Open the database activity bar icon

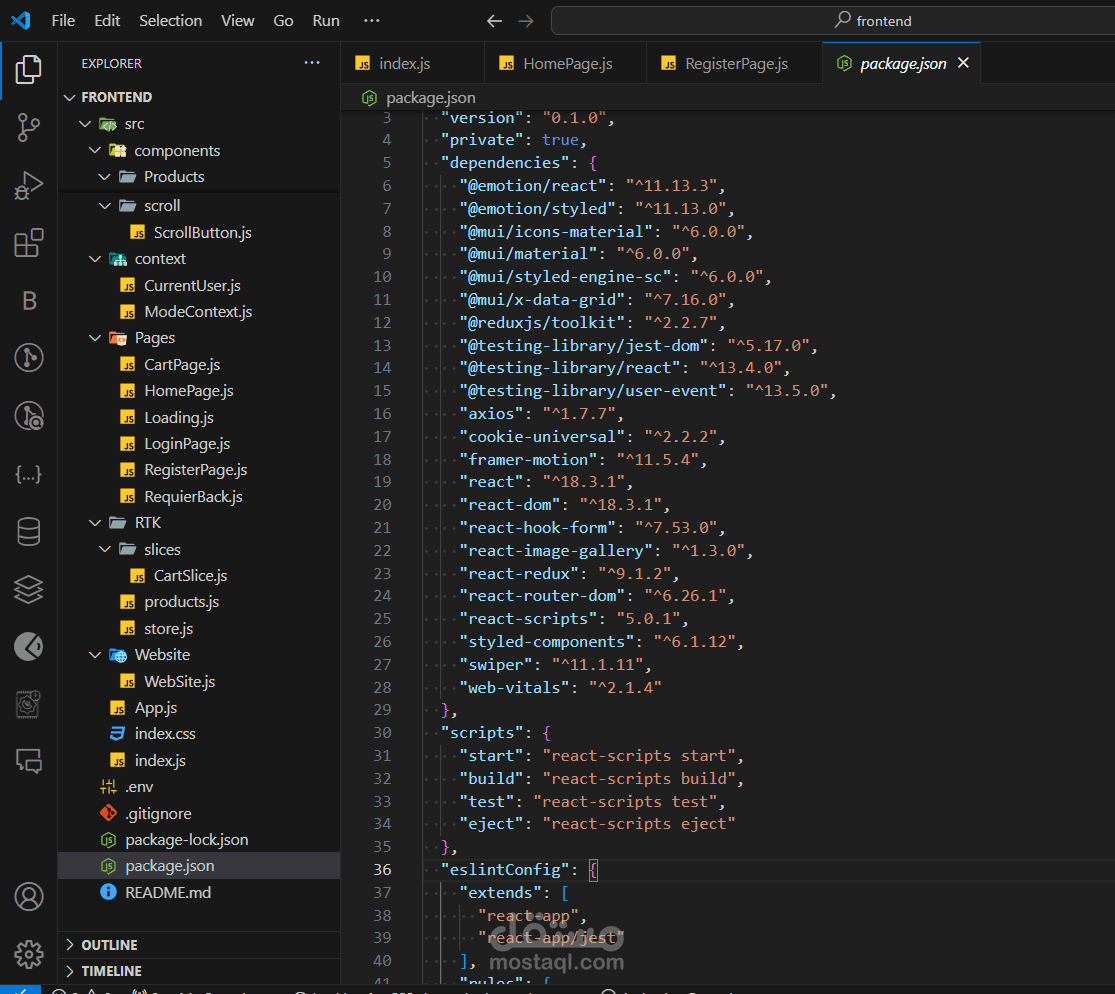pyautogui.click(x=28, y=532)
